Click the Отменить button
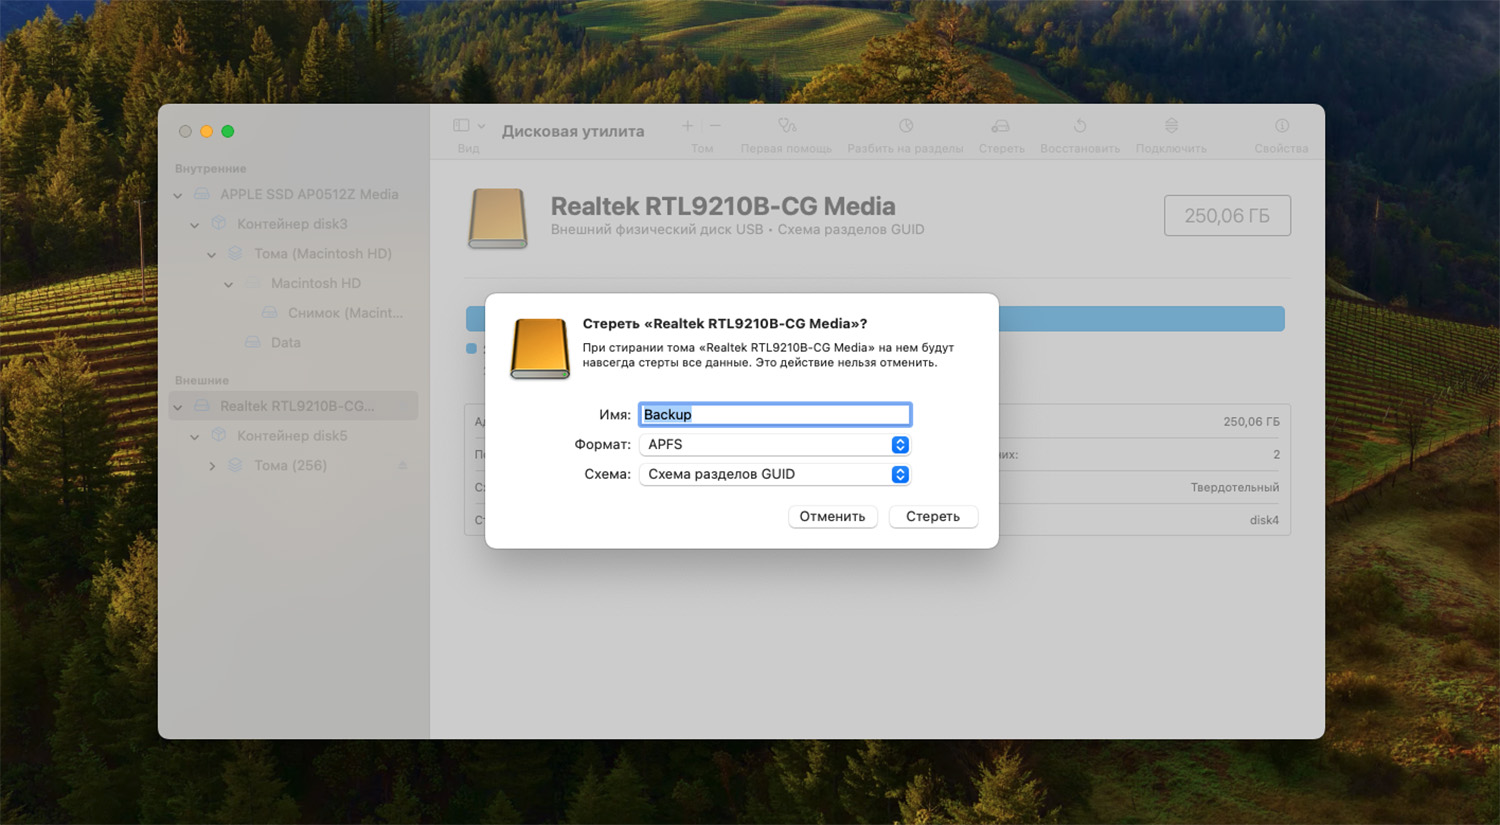The width and height of the screenshot is (1500, 825). (x=832, y=517)
